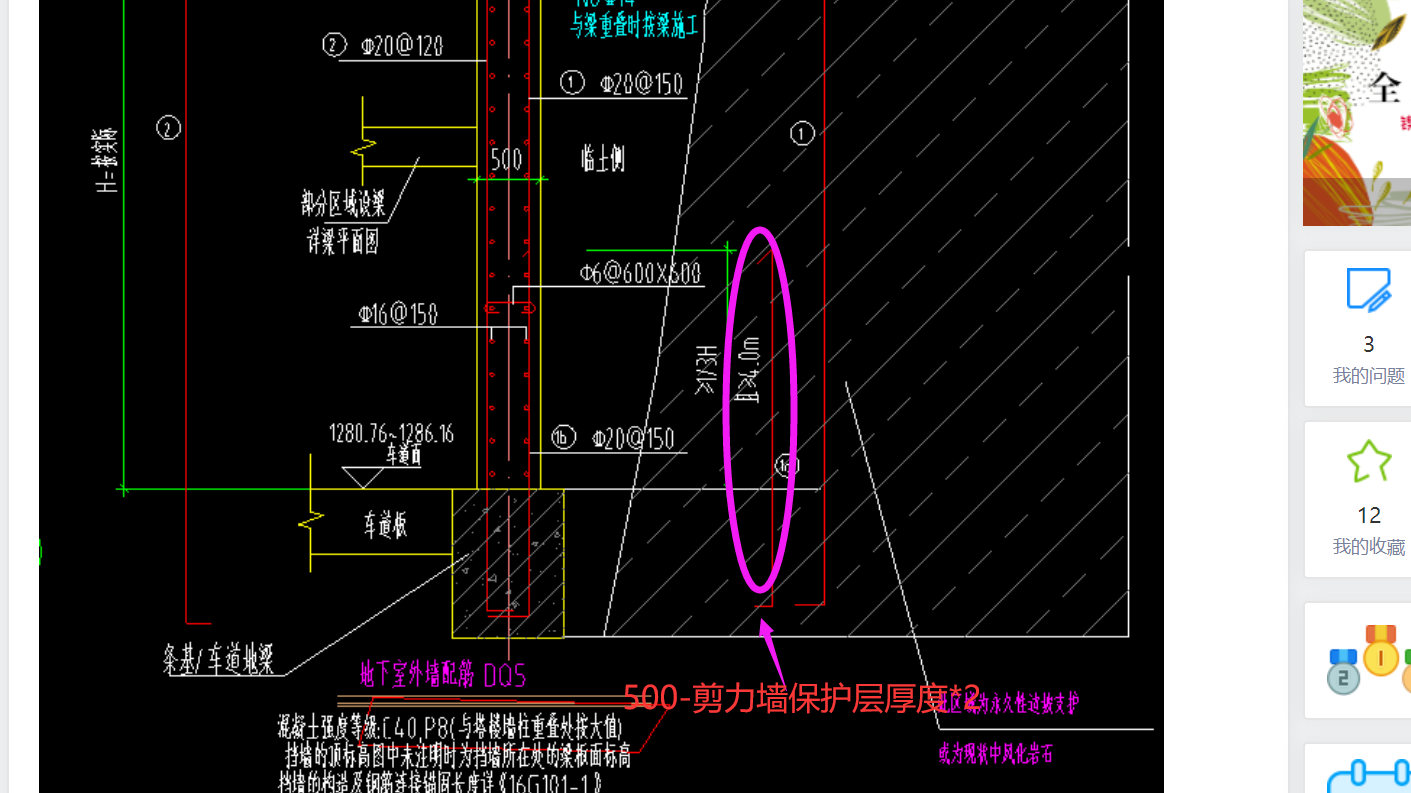
Task: Click the Φ6@600X600 rebar label
Action: (x=640, y=272)
